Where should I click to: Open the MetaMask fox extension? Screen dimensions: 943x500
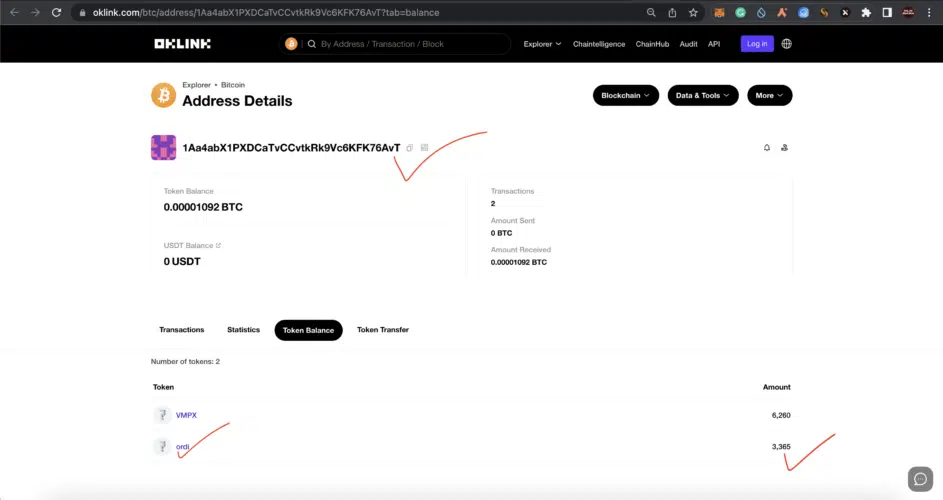[719, 13]
